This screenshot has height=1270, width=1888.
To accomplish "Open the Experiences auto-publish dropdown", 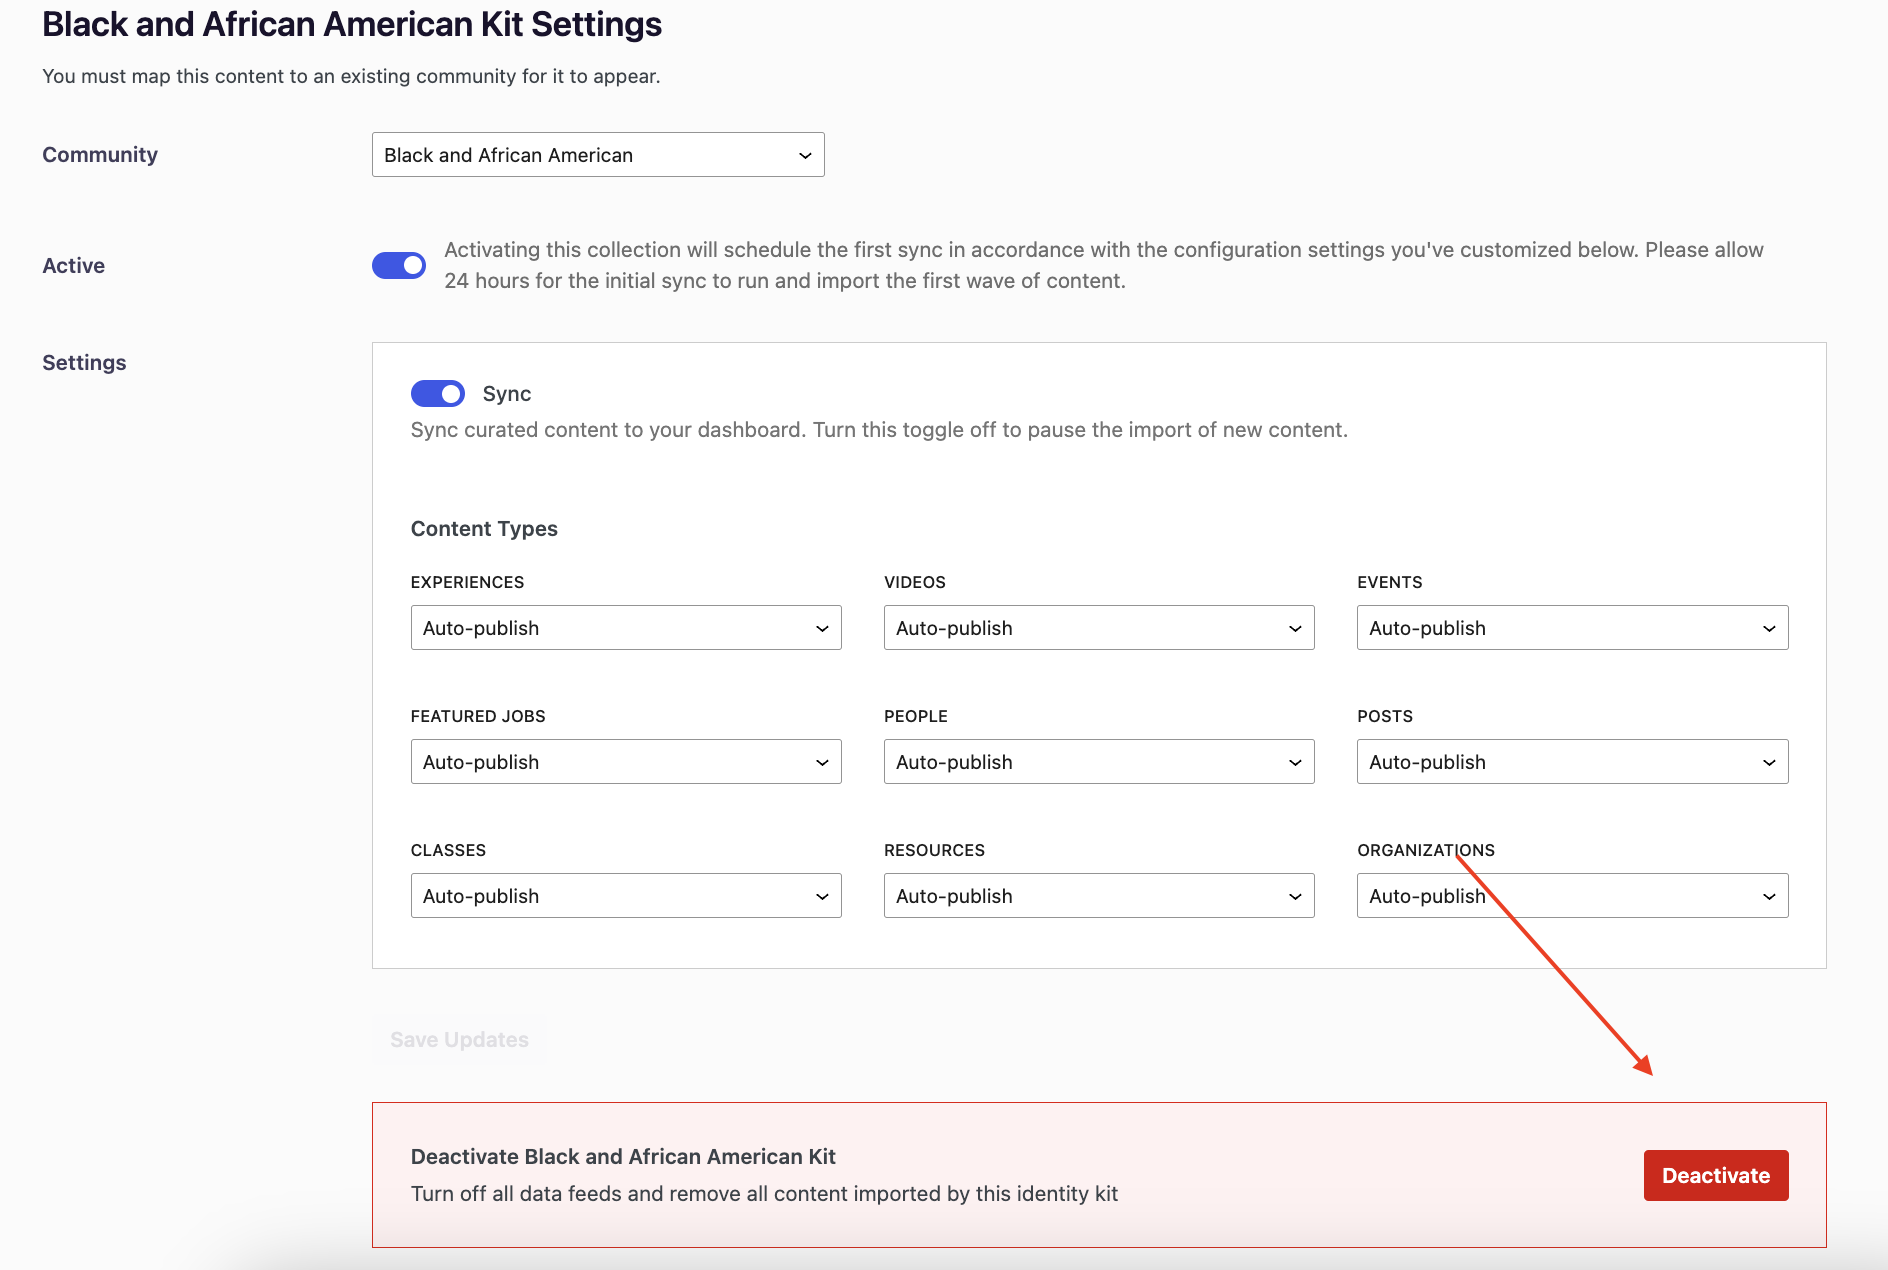I will (625, 627).
